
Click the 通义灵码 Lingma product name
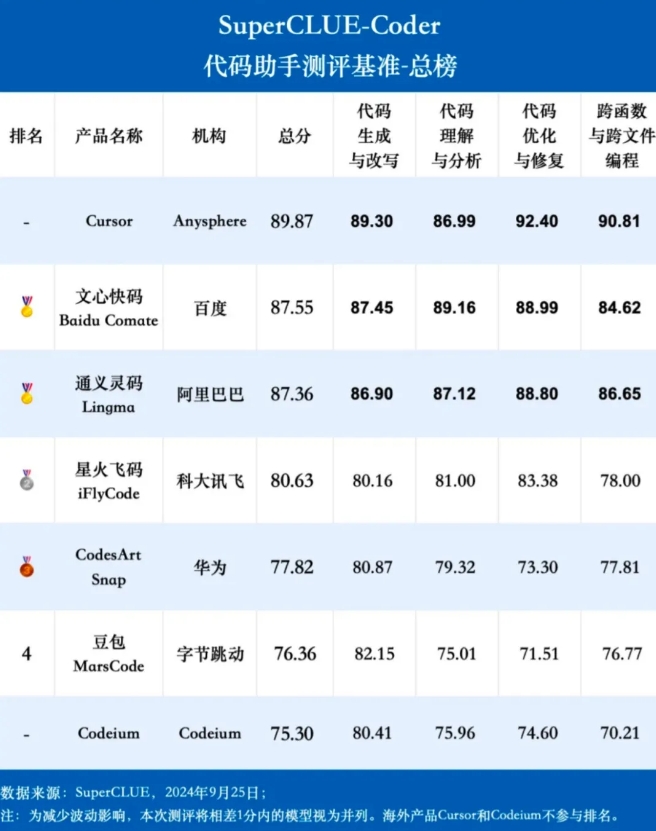109,394
